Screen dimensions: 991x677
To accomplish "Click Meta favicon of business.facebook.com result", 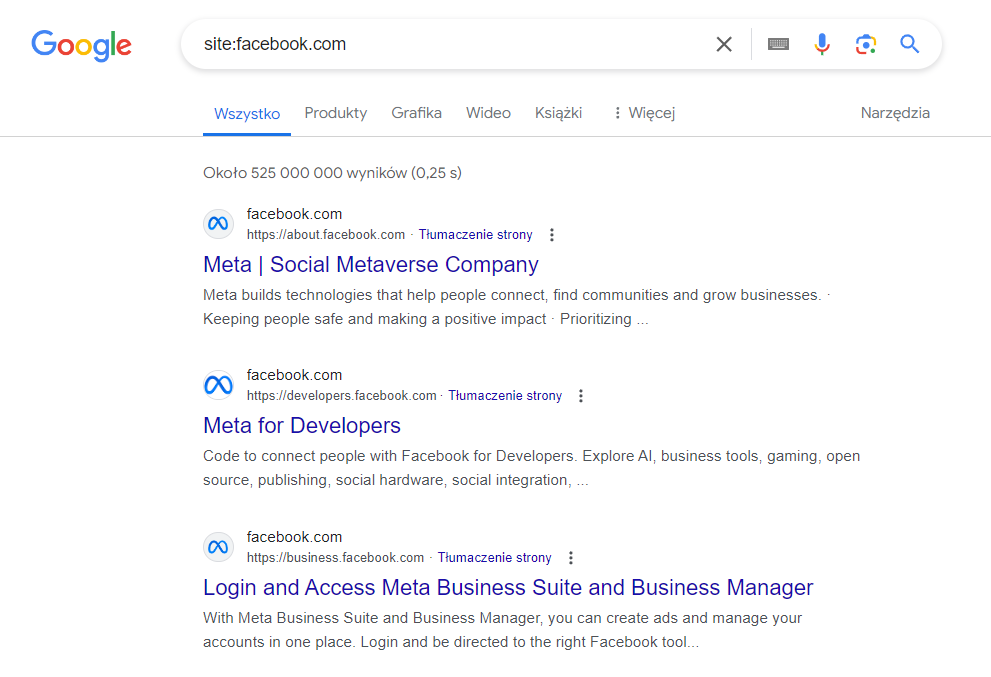I will click(x=219, y=547).
